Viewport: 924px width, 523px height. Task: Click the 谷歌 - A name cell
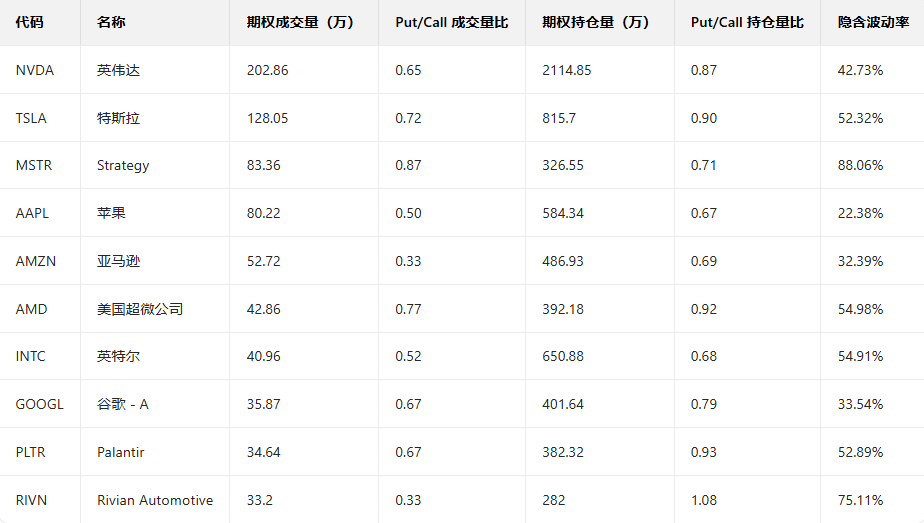pyautogui.click(x=123, y=404)
